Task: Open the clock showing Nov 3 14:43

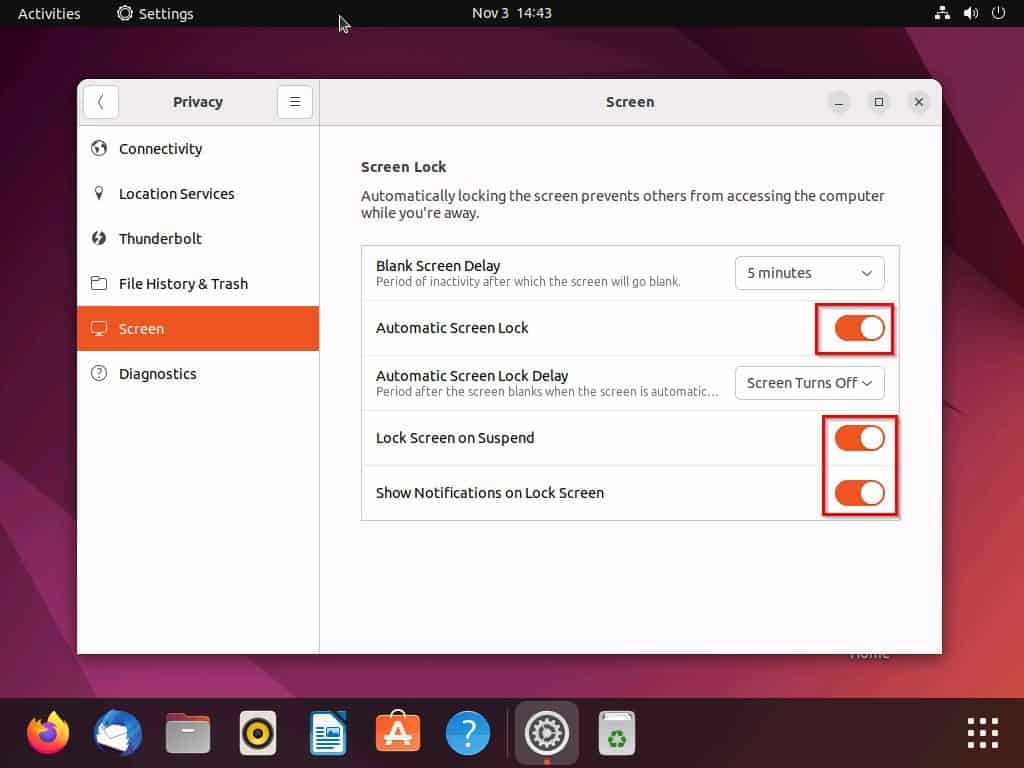Action: click(512, 13)
